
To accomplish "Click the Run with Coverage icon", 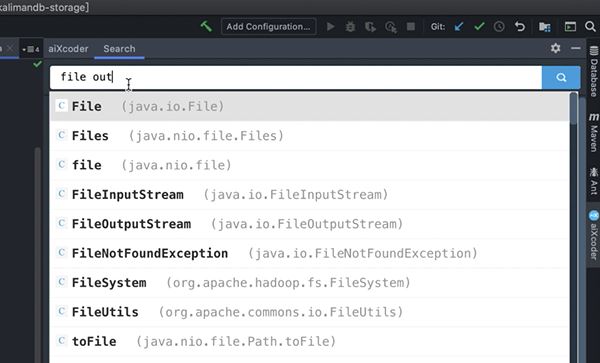I will (370, 27).
